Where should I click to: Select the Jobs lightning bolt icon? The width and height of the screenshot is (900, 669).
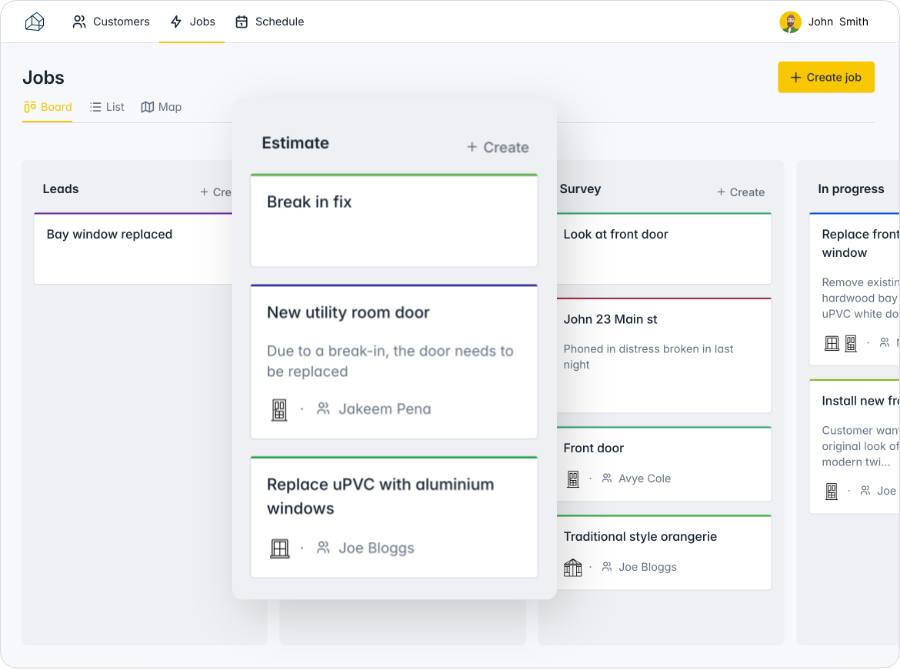point(174,21)
